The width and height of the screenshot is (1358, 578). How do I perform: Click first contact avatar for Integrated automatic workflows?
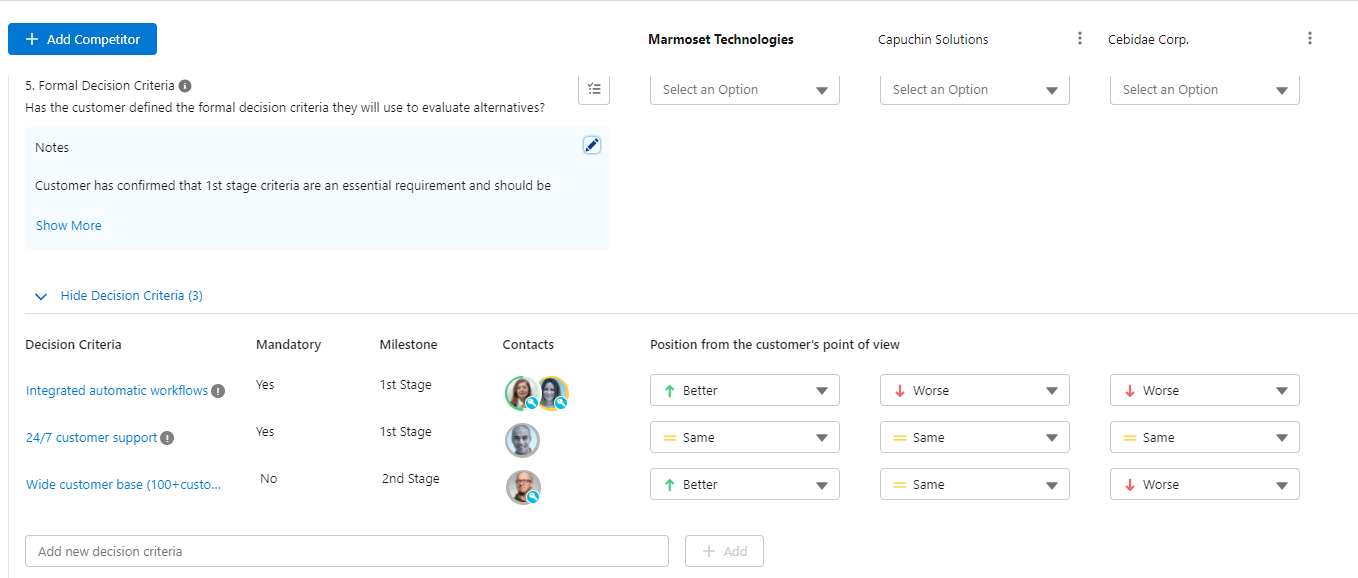pyautogui.click(x=521, y=393)
